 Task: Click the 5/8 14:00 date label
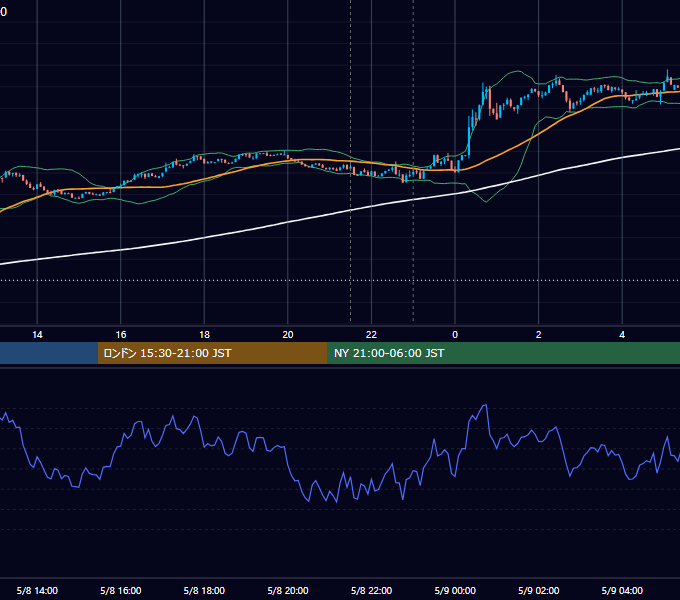click(x=37, y=590)
